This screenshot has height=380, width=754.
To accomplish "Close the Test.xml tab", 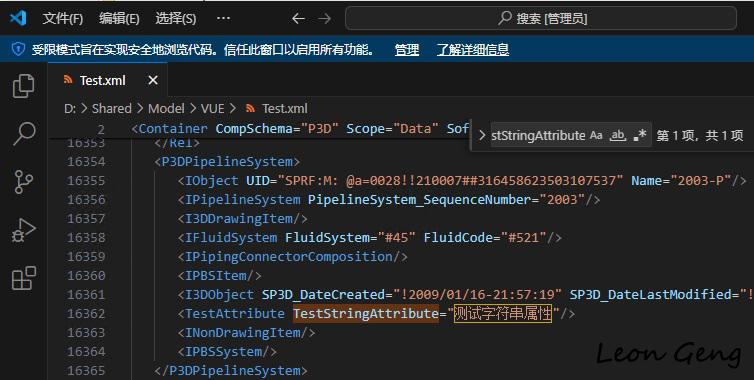I will click(x=153, y=80).
